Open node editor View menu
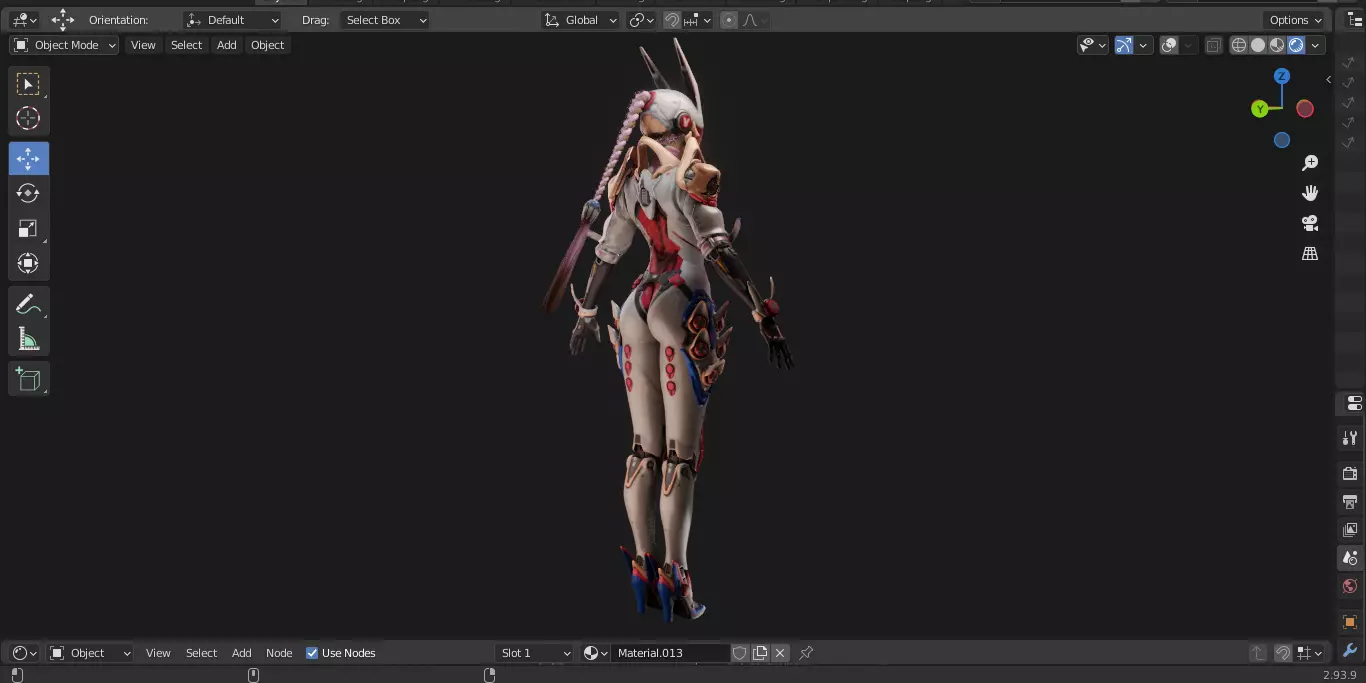 click(158, 653)
